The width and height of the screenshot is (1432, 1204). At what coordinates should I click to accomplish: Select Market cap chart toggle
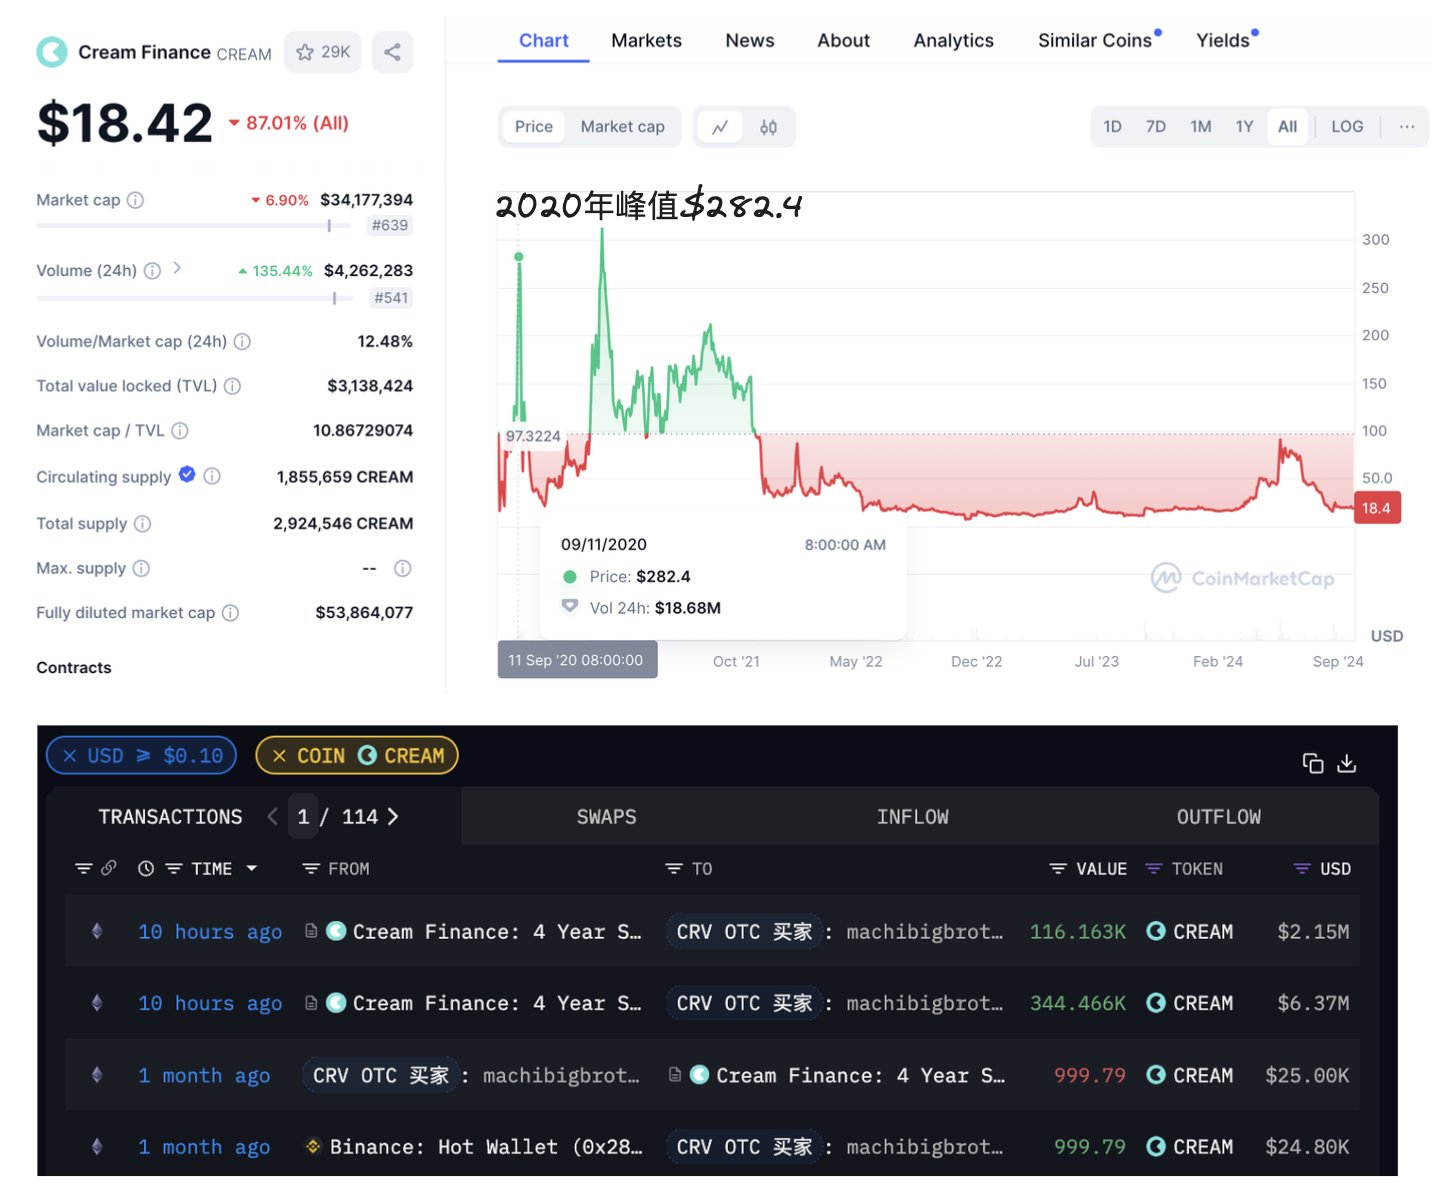point(622,127)
